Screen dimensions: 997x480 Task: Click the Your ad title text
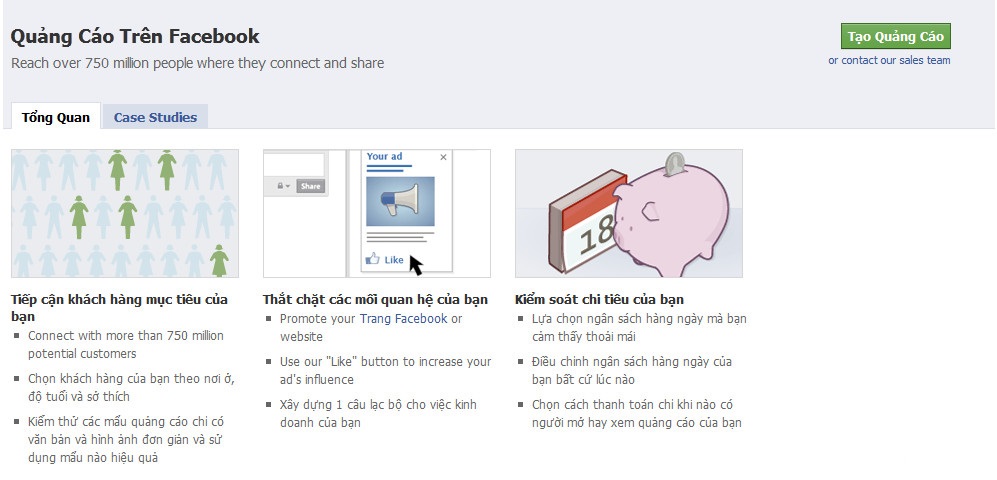pos(384,156)
